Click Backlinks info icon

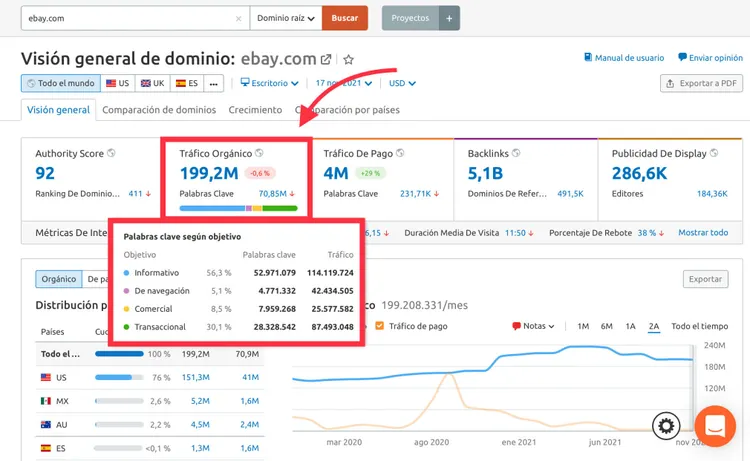pos(516,153)
